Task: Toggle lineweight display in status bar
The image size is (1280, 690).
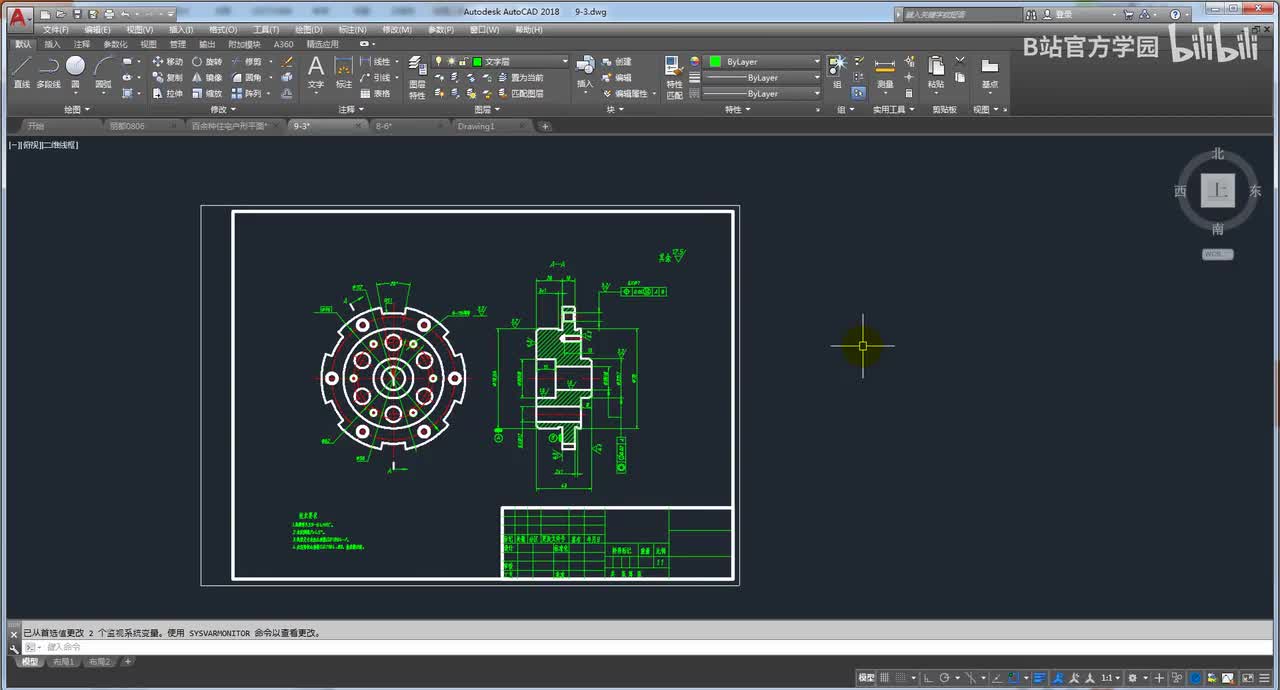Action: [x=1040, y=678]
